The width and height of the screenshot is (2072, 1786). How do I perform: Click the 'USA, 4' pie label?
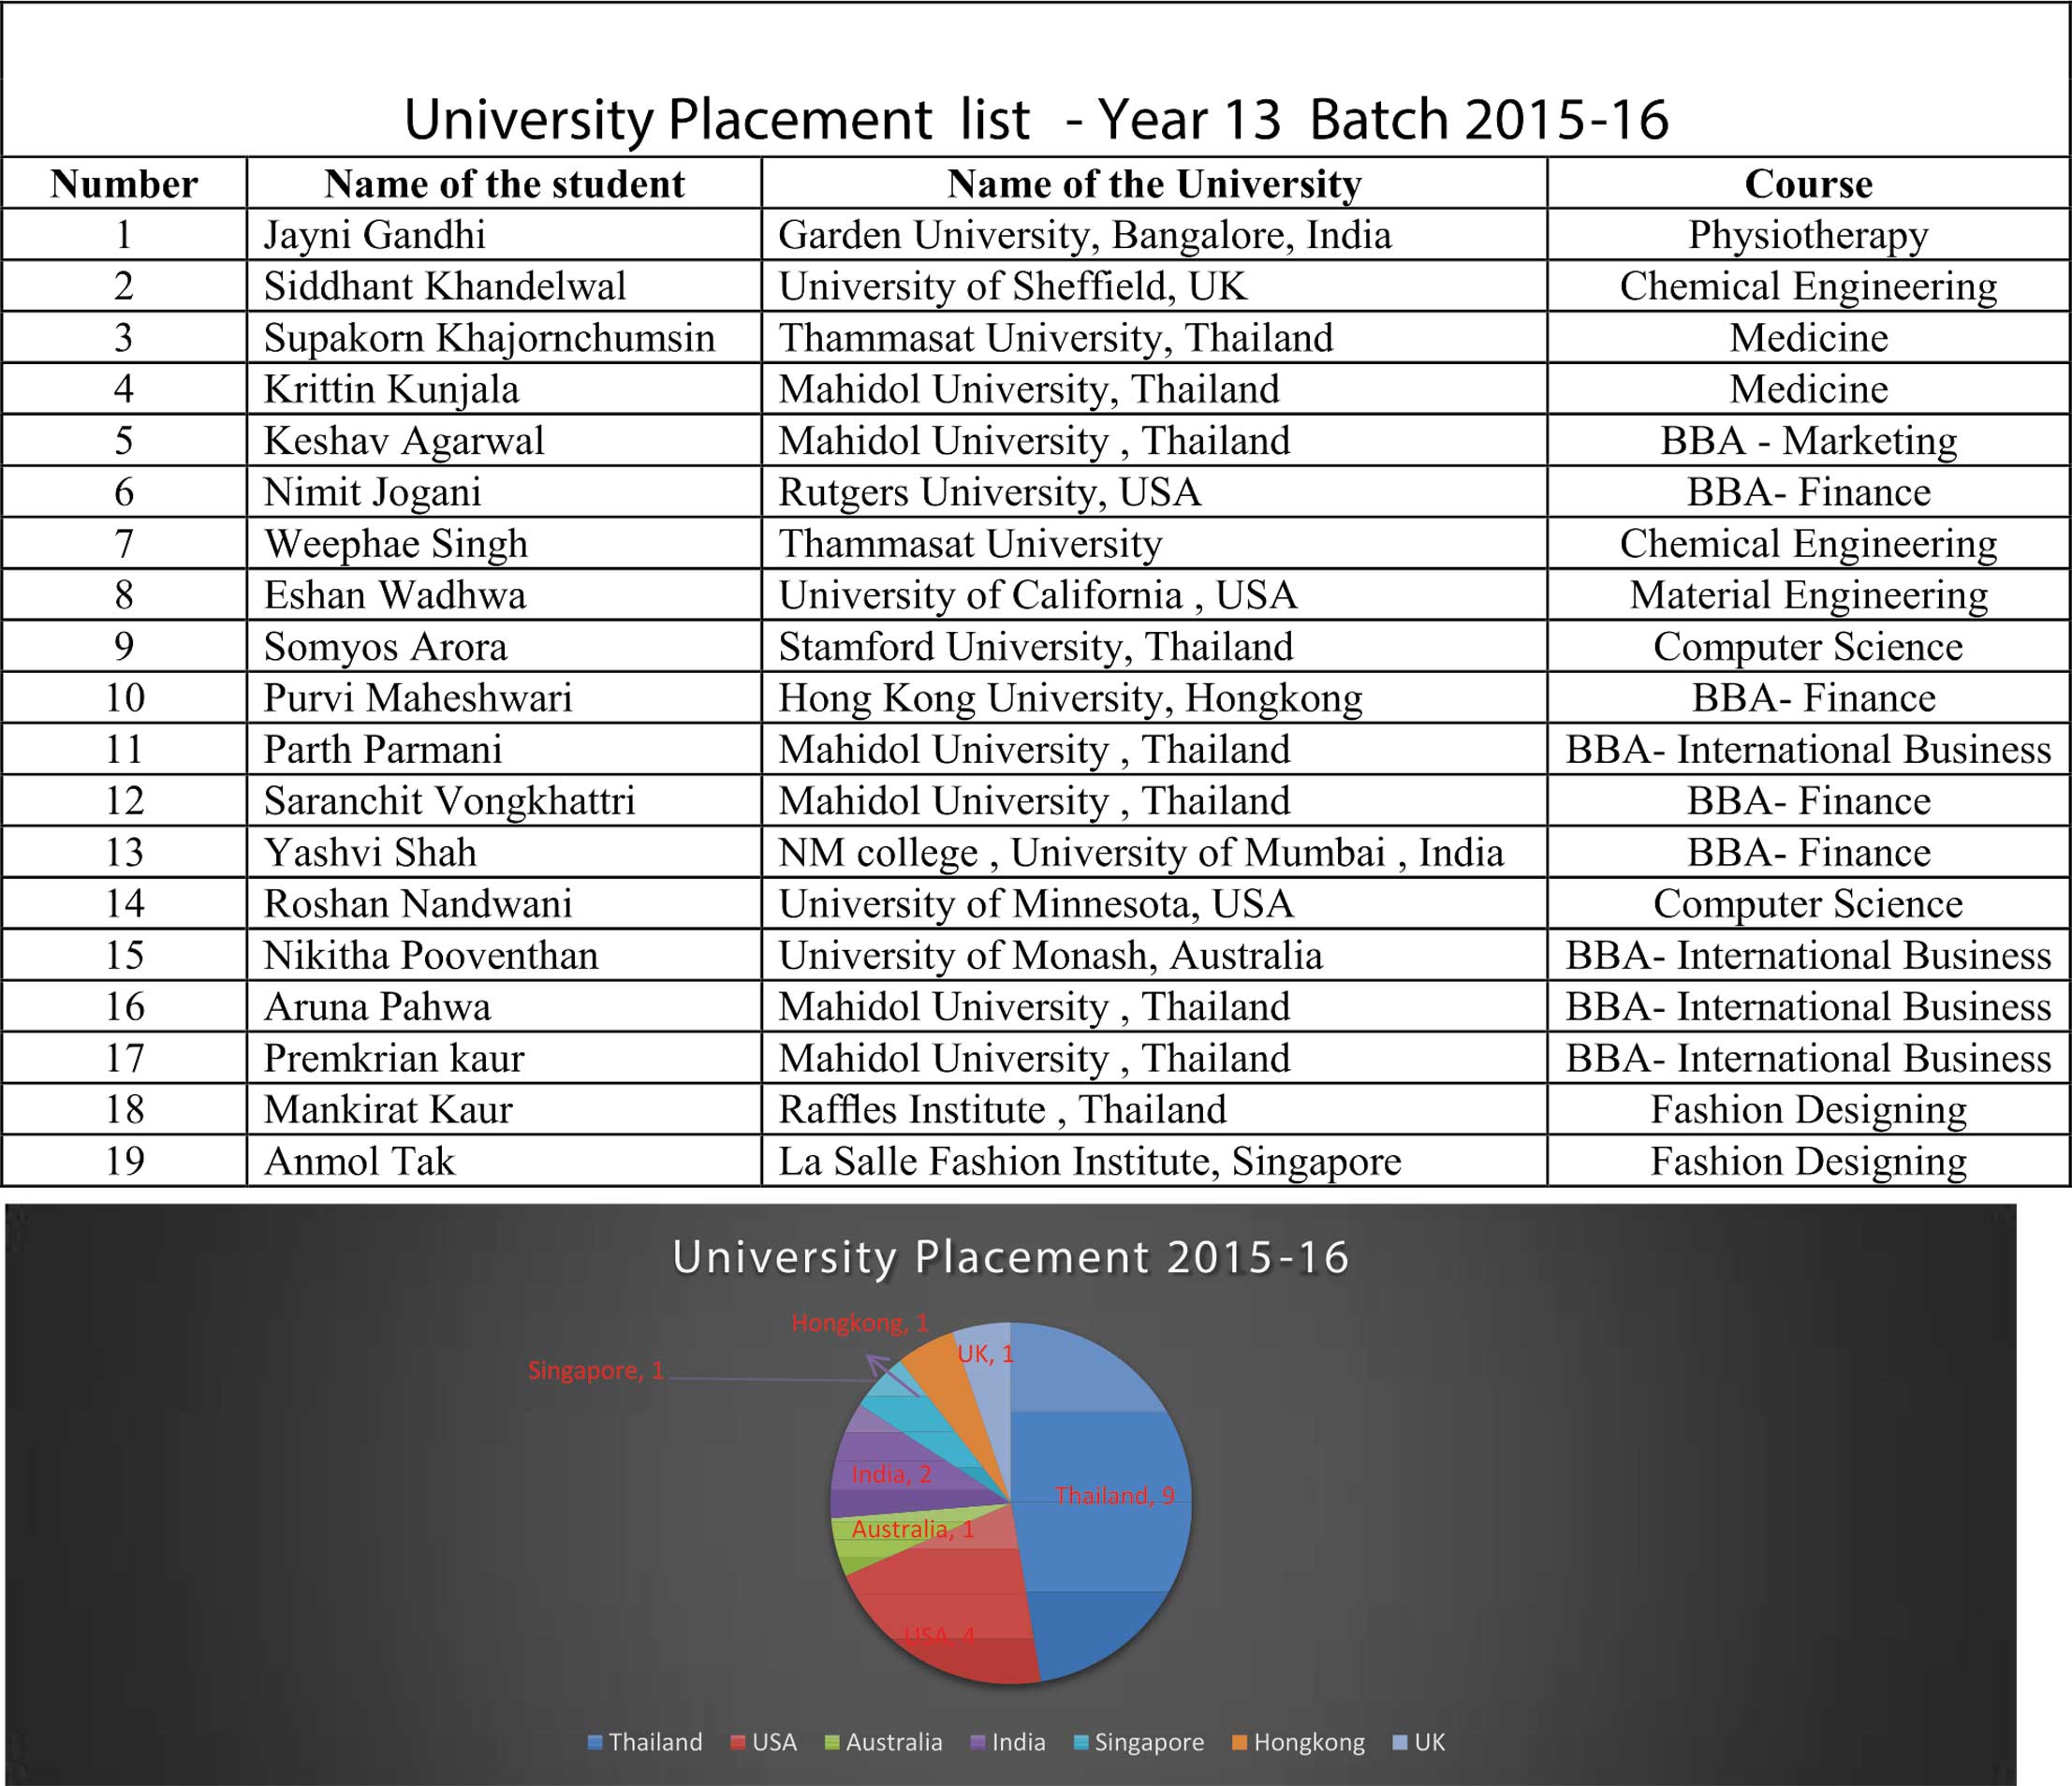click(939, 1636)
